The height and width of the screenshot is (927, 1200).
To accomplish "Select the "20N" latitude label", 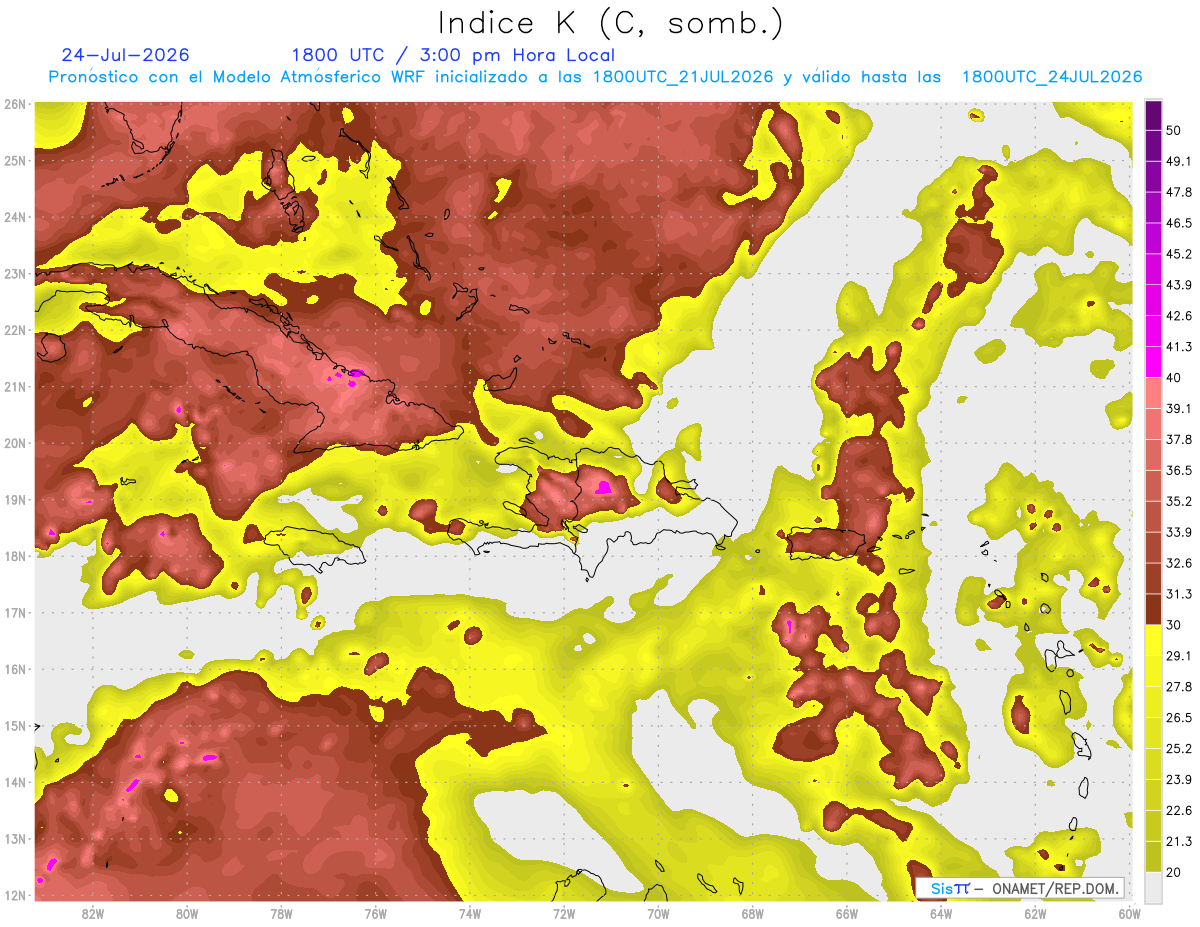I will click(x=14, y=443).
